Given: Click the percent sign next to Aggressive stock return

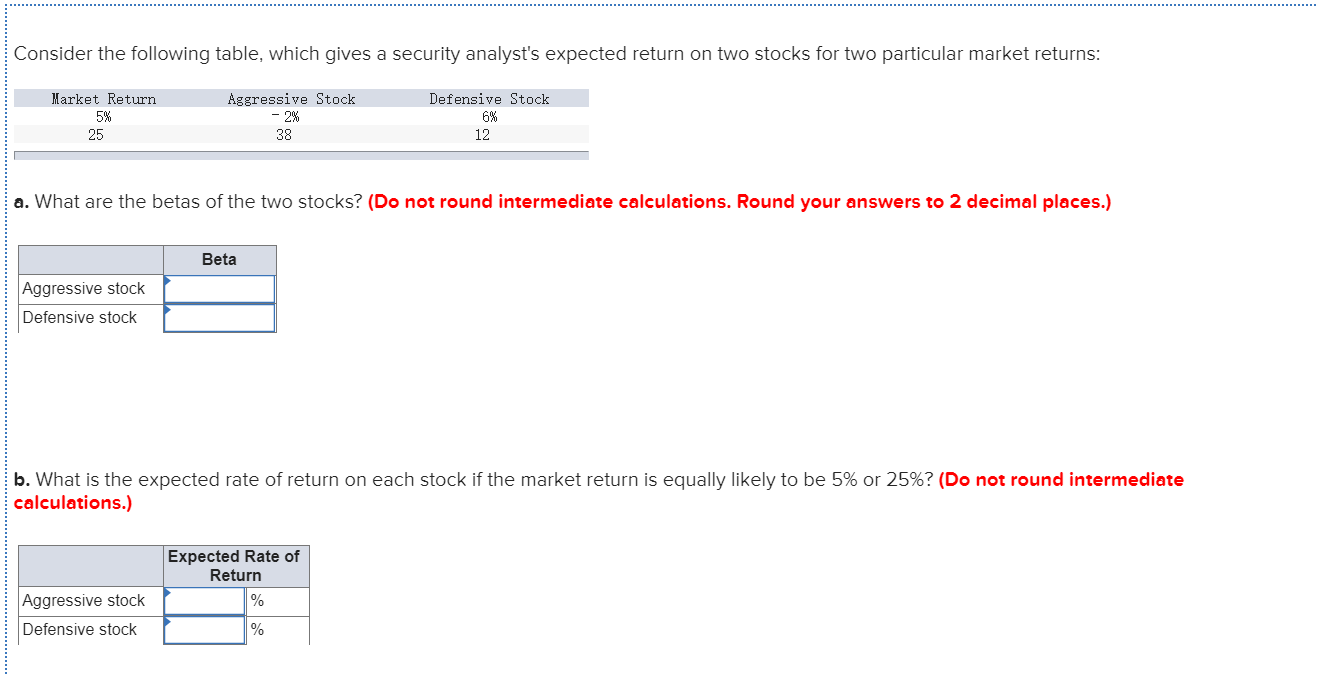Looking at the screenshot, I should [x=257, y=600].
